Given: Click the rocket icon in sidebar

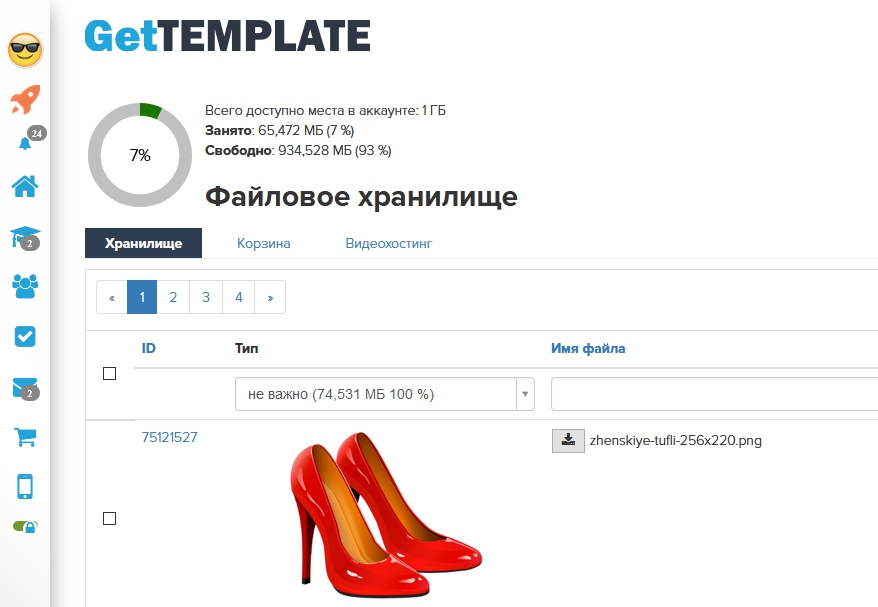Looking at the screenshot, I should (x=25, y=100).
